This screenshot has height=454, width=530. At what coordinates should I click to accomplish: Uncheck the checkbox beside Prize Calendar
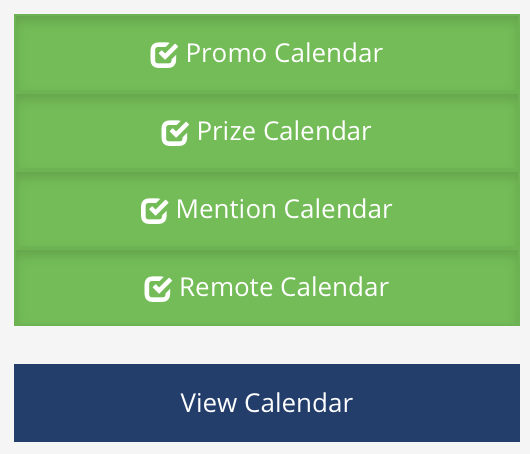click(175, 133)
